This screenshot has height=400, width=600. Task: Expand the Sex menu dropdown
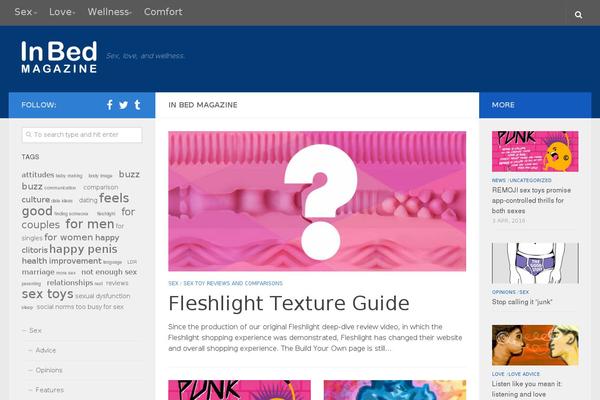pyautogui.click(x=25, y=12)
